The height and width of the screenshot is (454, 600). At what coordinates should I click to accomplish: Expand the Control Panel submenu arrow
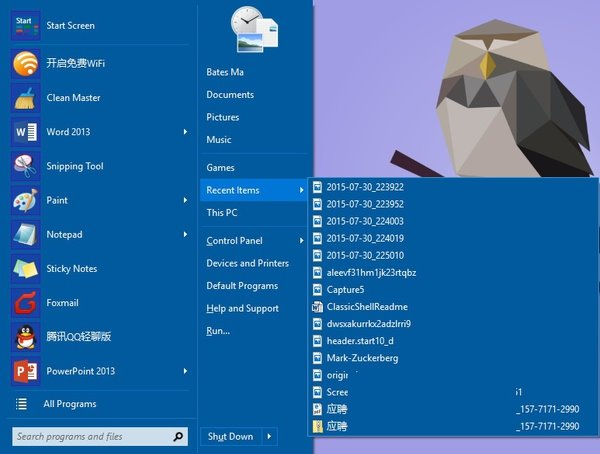tap(301, 241)
